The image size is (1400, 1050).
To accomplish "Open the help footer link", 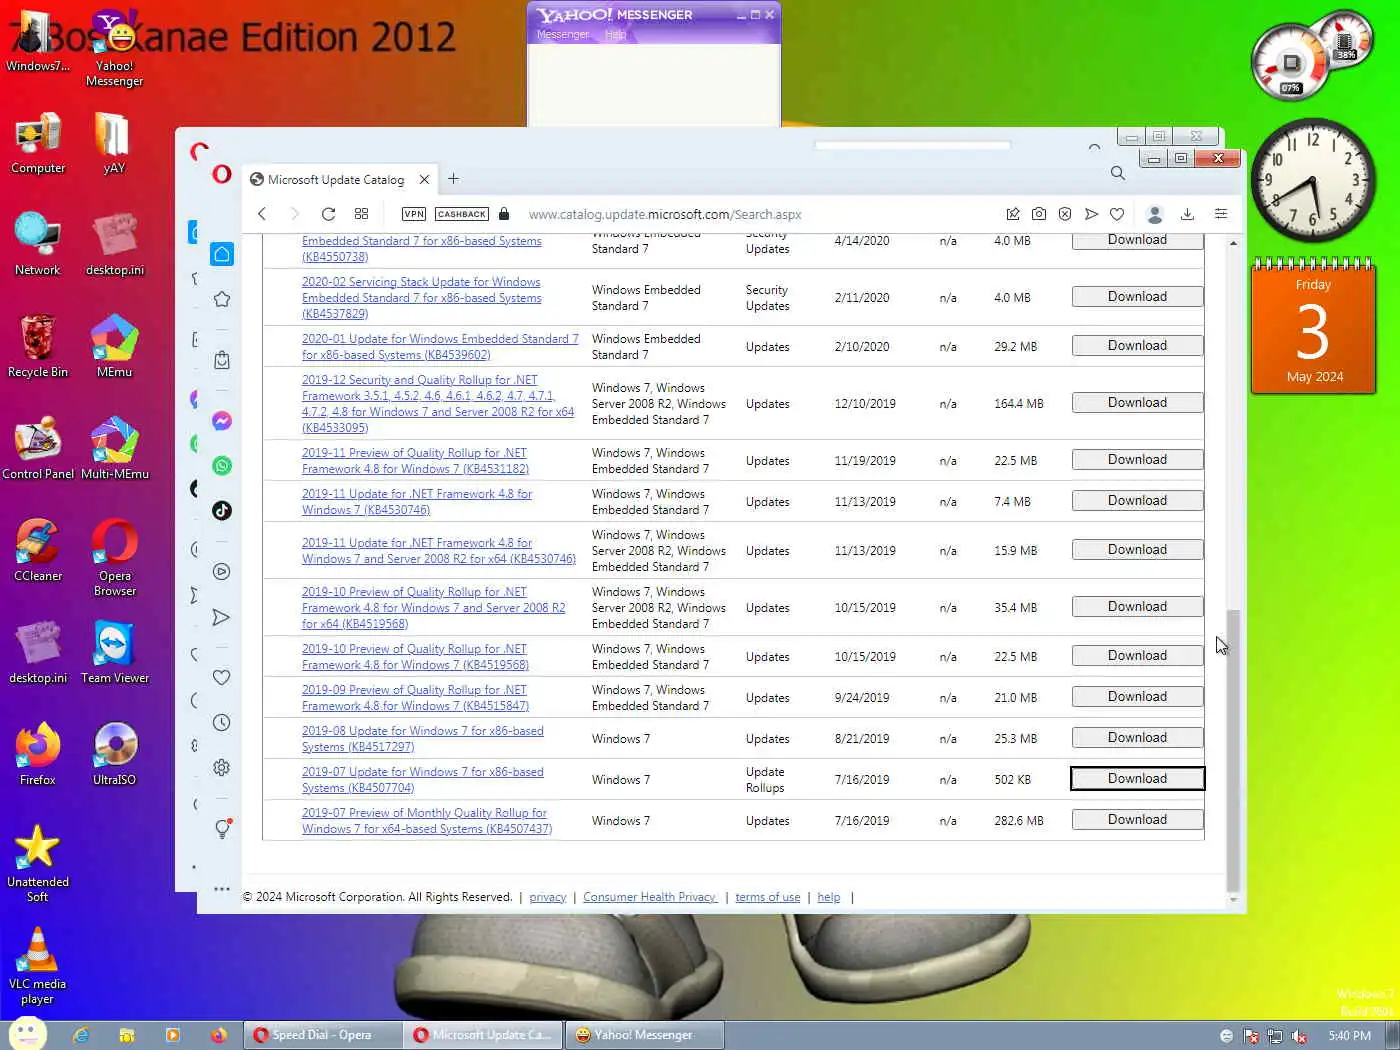I will pos(828,897).
